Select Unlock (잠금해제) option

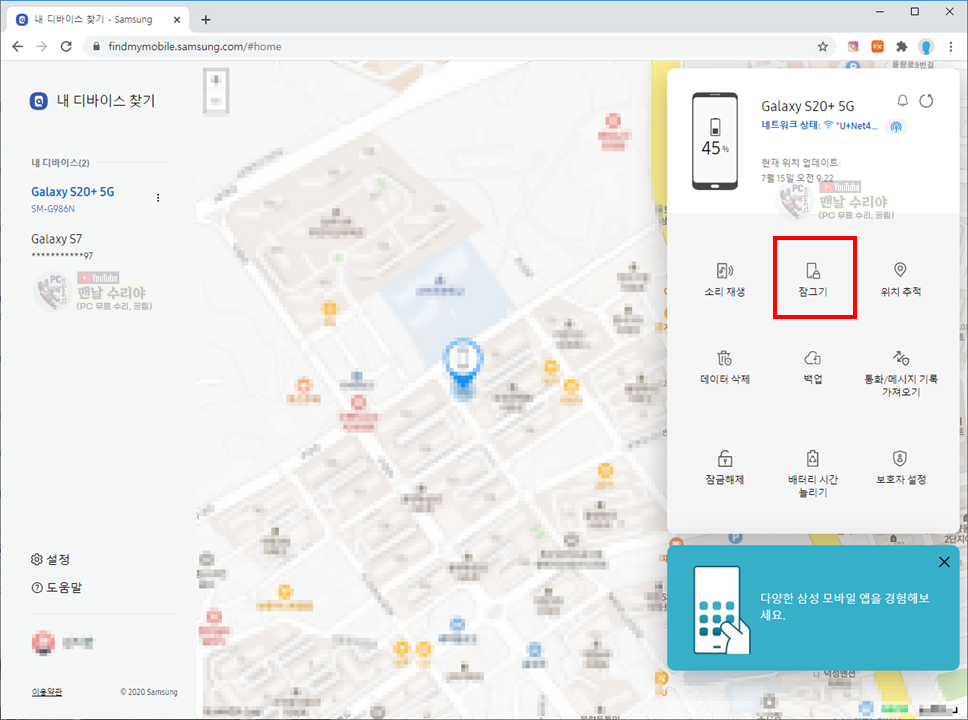click(724, 467)
